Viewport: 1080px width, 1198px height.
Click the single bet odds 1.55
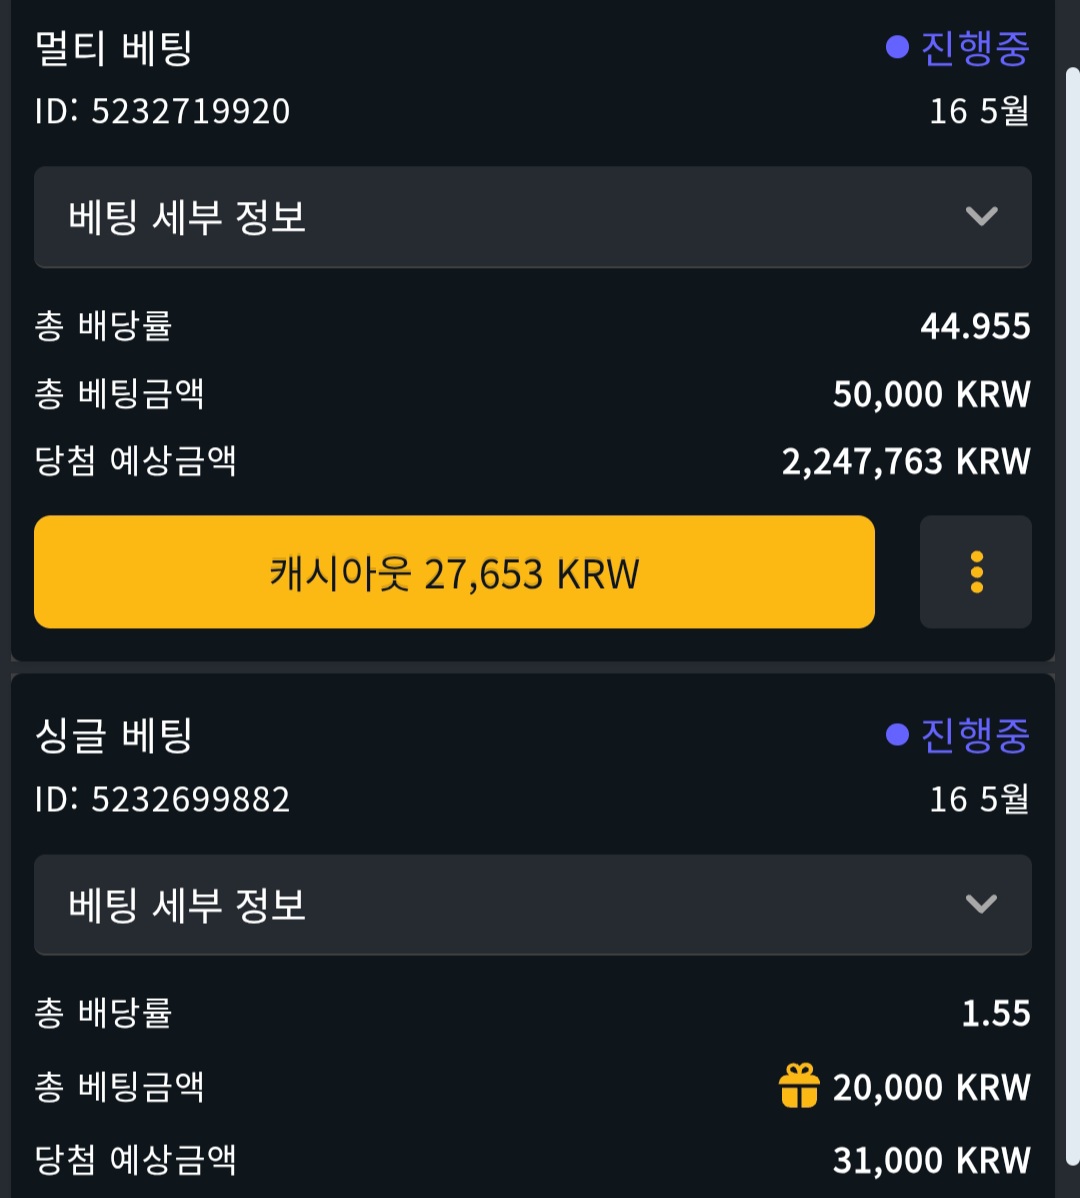point(995,1013)
